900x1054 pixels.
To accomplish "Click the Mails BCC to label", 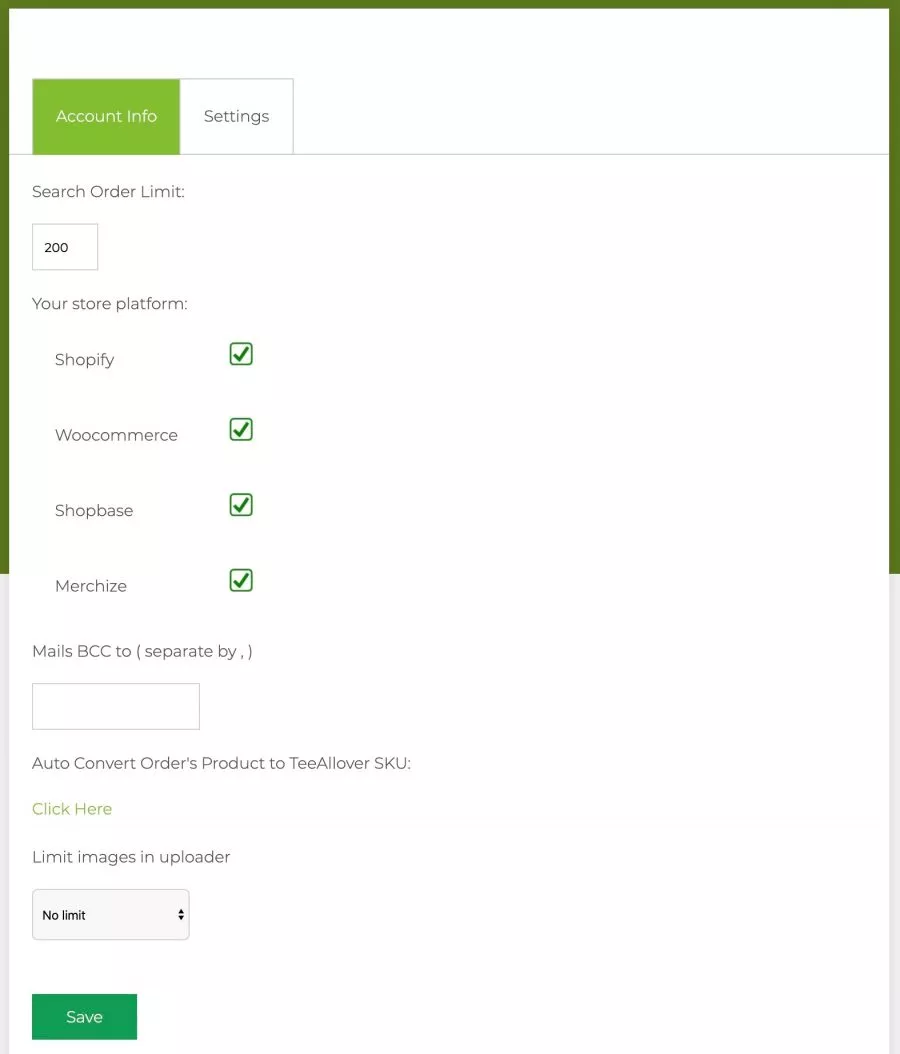I will coord(142,651).
